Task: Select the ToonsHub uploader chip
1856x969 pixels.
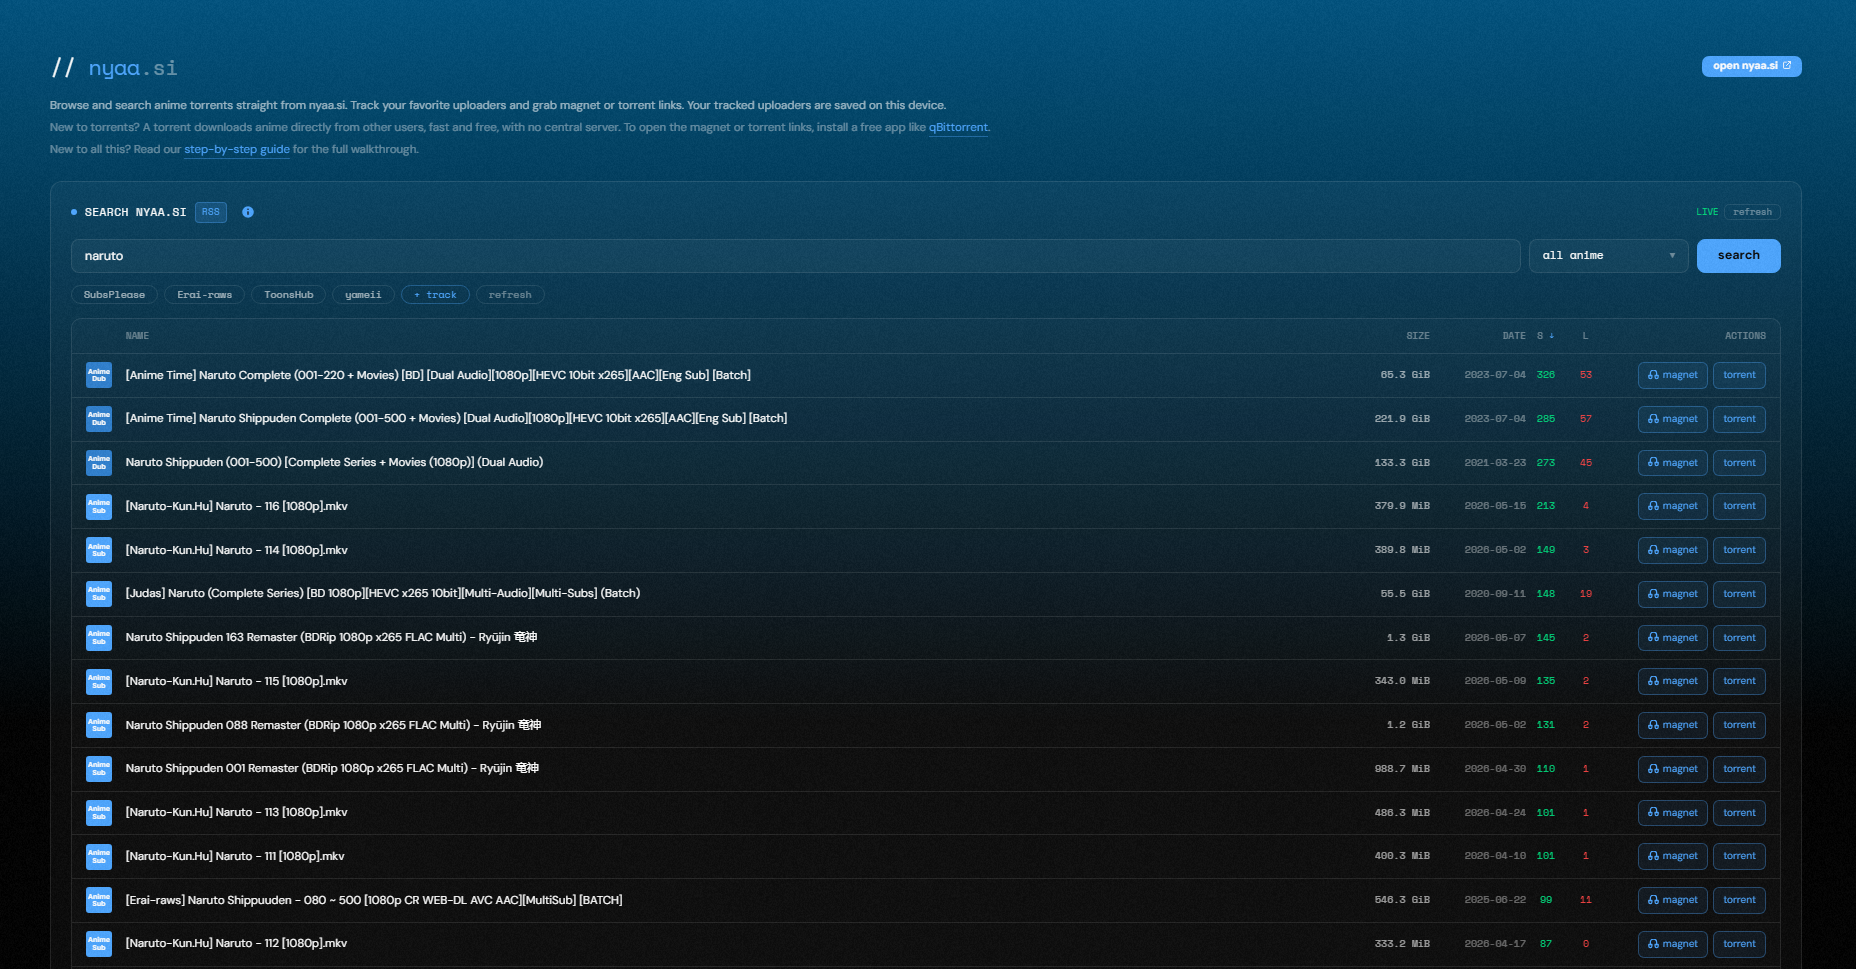Action: point(288,295)
